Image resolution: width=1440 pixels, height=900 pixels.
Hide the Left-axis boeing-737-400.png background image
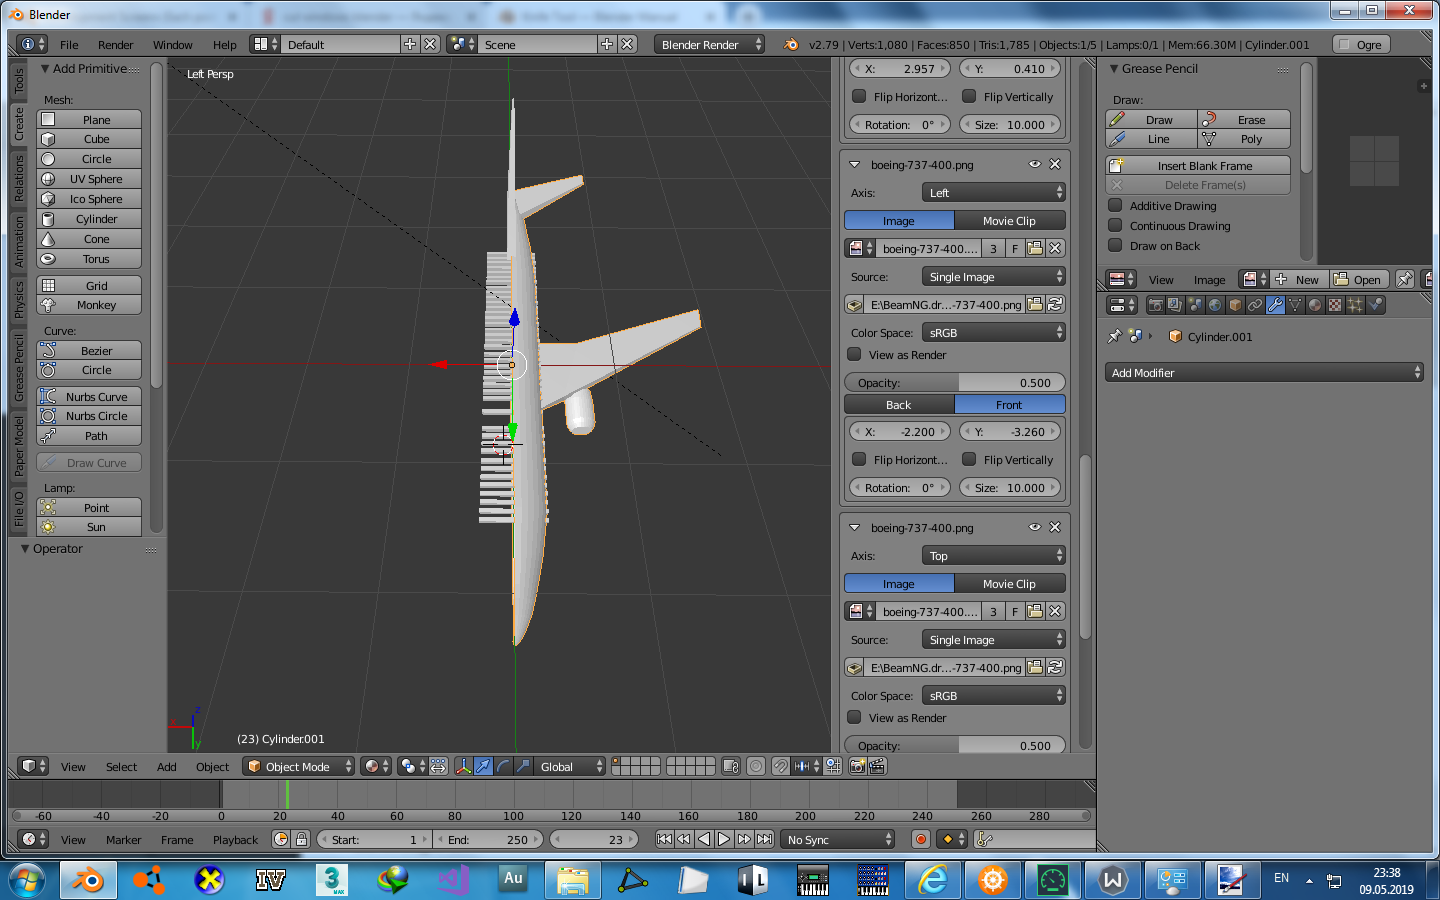point(1035,164)
